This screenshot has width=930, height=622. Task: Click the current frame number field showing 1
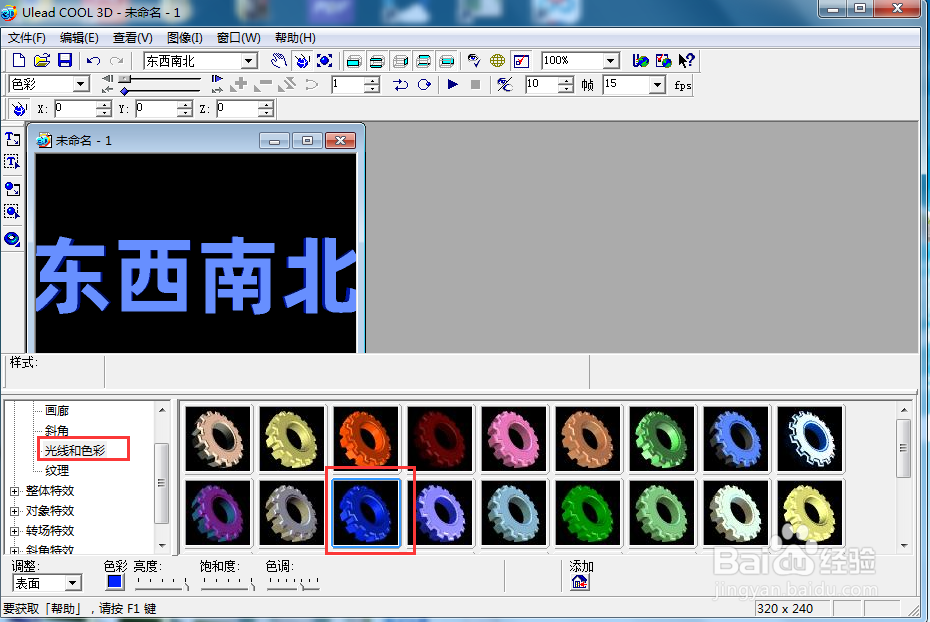click(348, 85)
